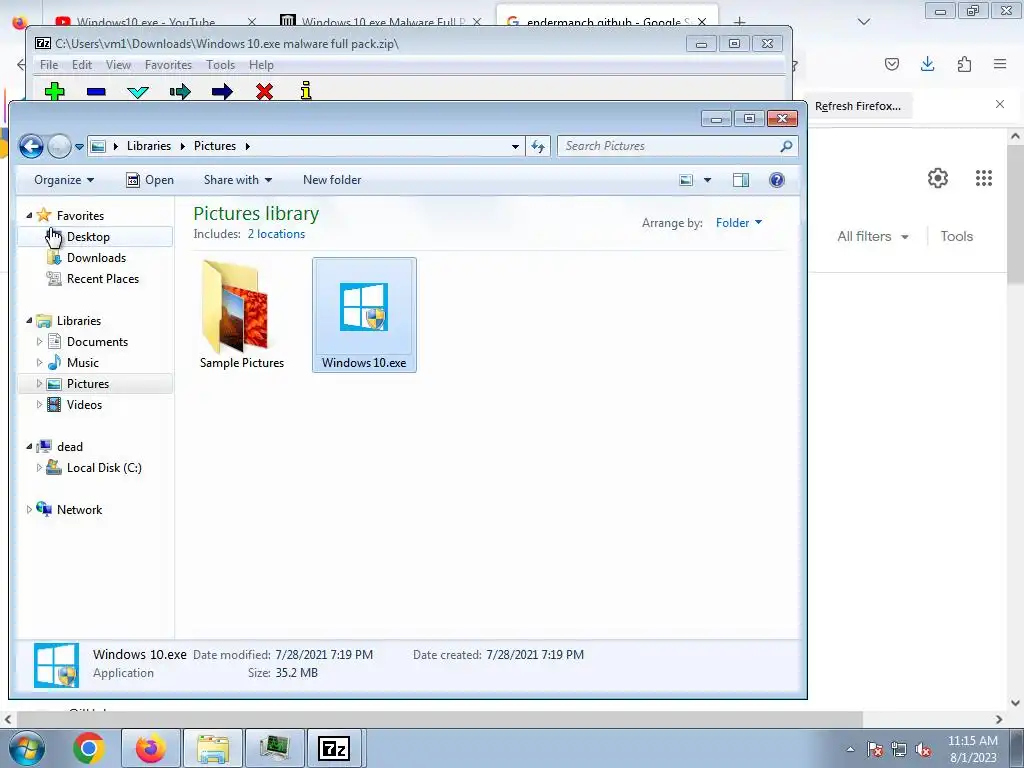Click the 7-Zip Move blue arrow icon
Viewport: 1024px width, 768px height.
(x=222, y=91)
